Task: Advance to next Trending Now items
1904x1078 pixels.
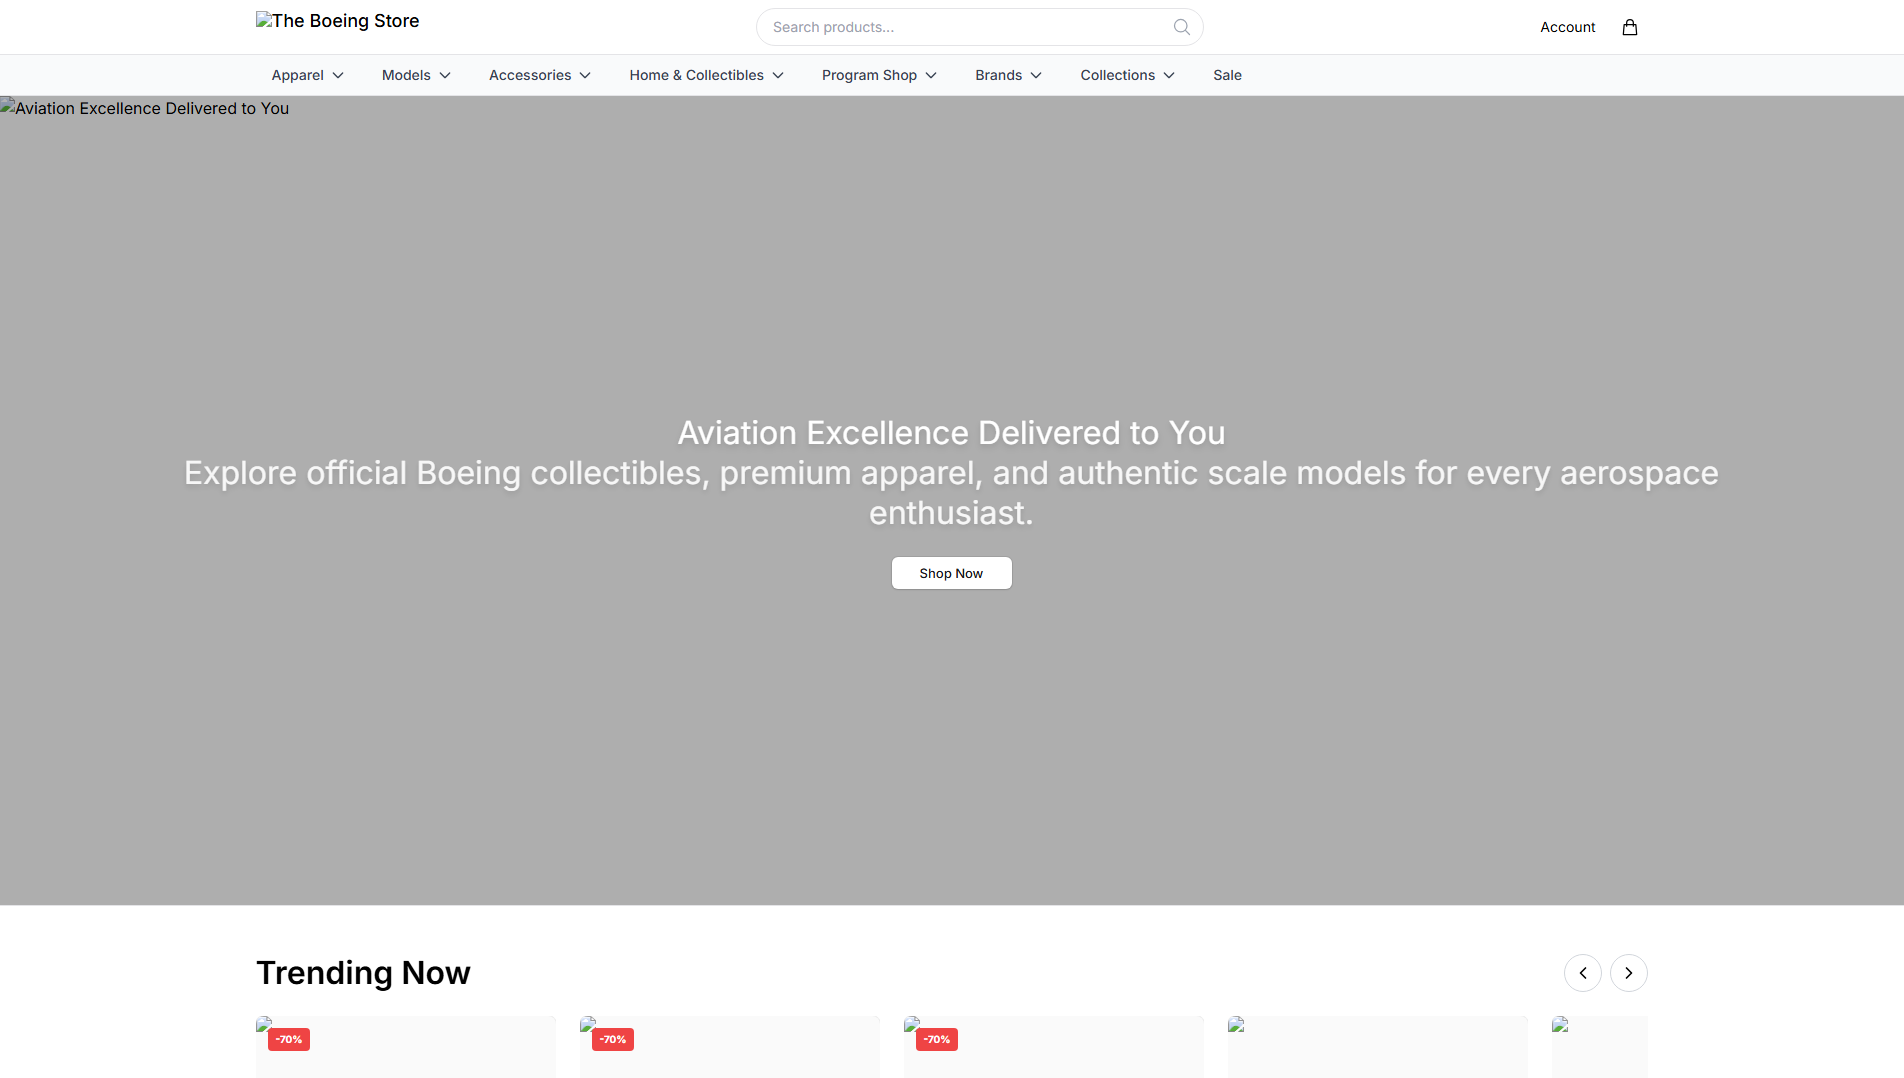Action: (1629, 973)
